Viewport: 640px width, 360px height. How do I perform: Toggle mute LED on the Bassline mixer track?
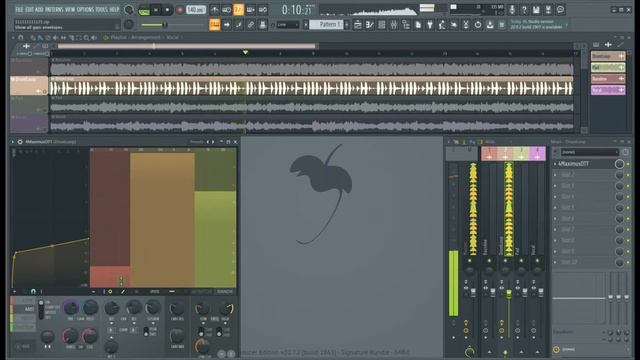pyautogui.click(x=489, y=260)
